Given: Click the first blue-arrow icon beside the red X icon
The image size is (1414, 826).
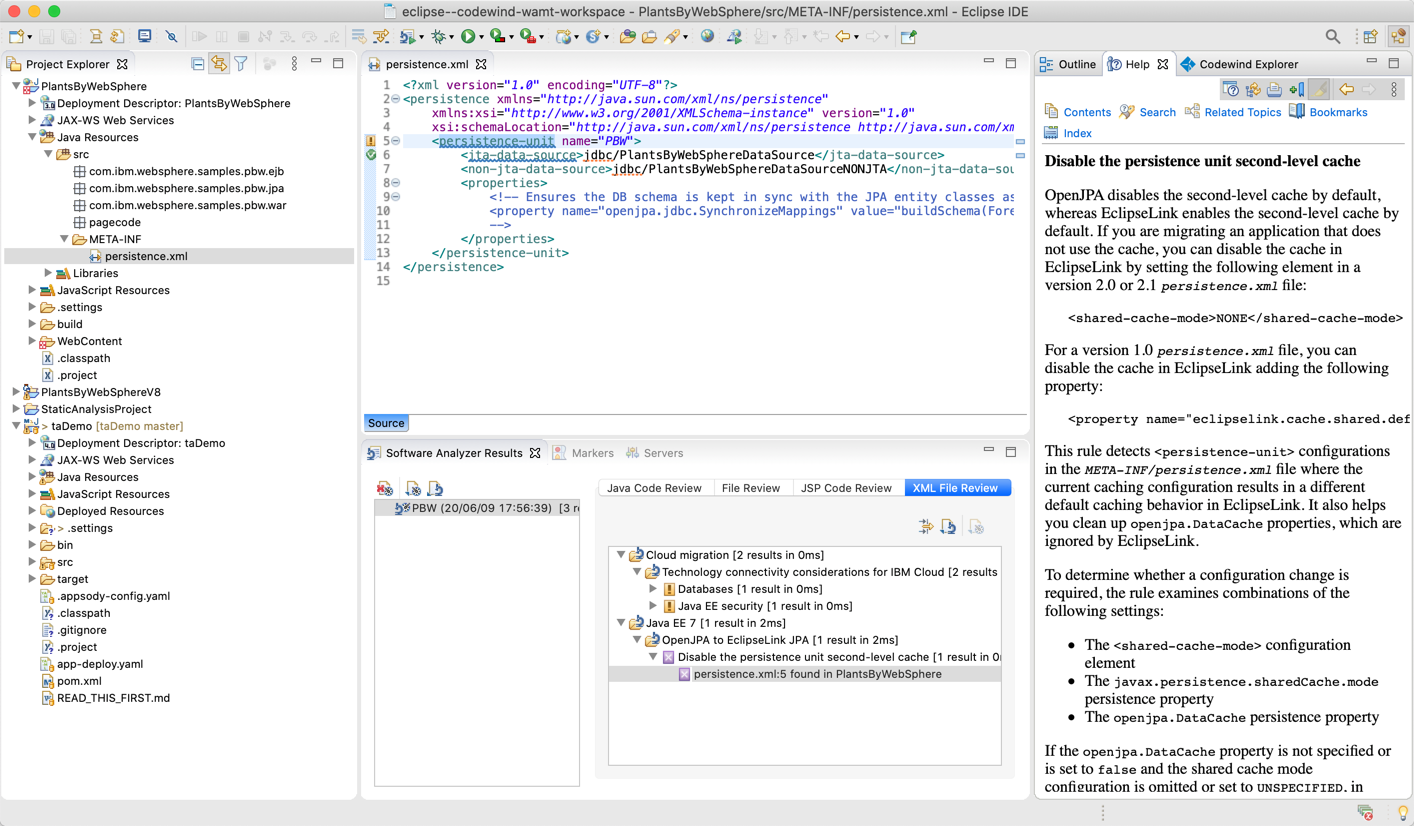Looking at the screenshot, I should pos(413,489).
